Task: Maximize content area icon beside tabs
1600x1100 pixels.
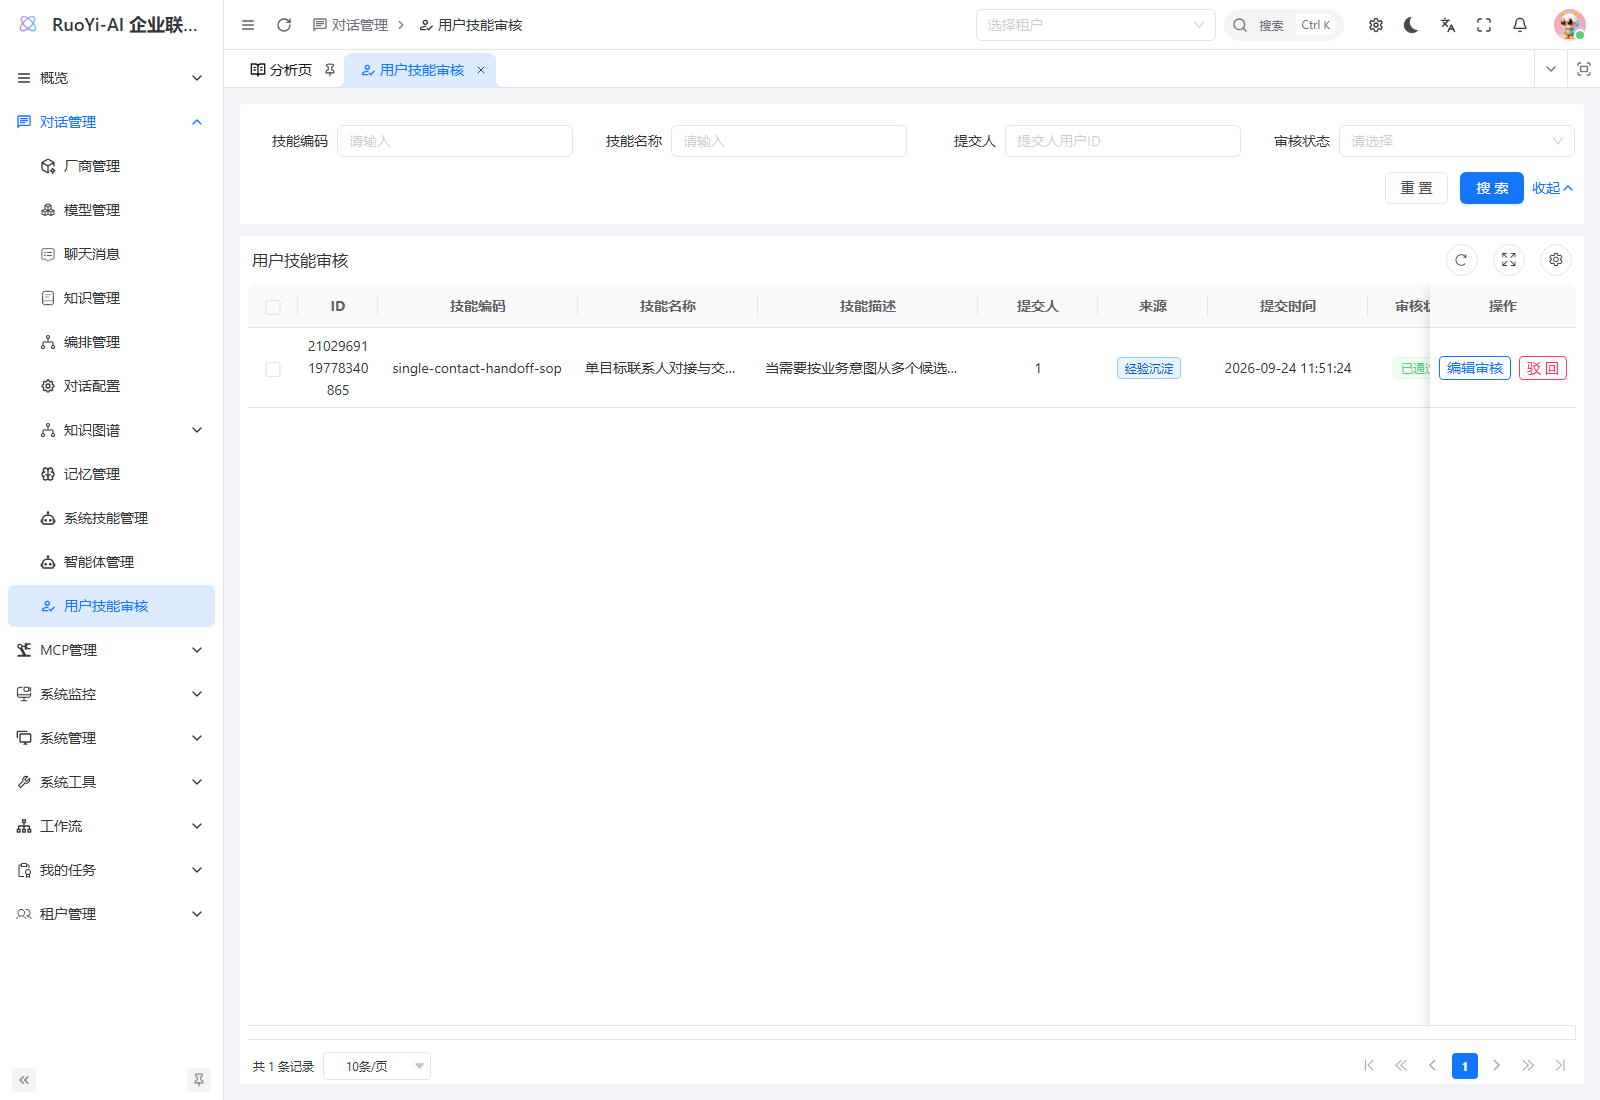Action: click(x=1584, y=69)
